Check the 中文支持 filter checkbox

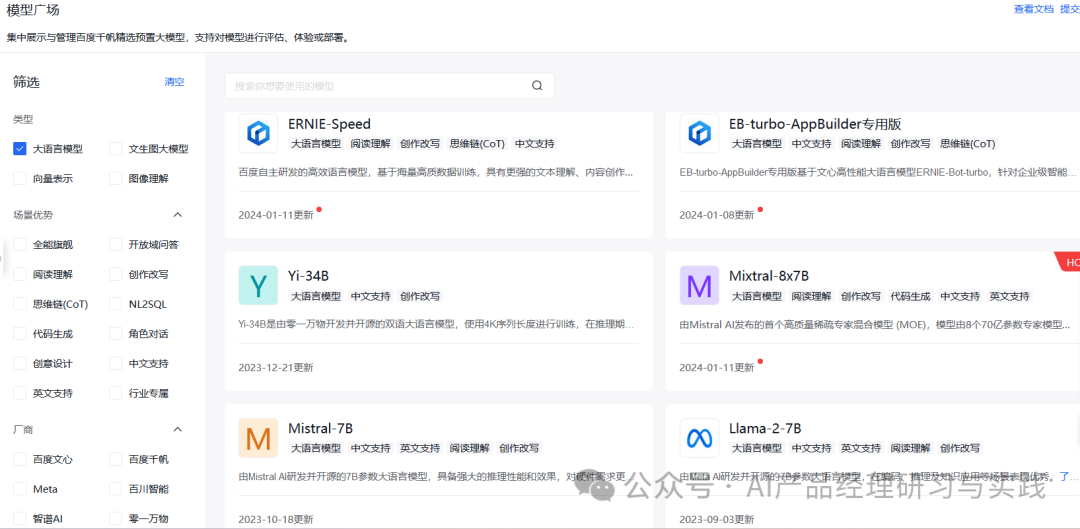116,363
